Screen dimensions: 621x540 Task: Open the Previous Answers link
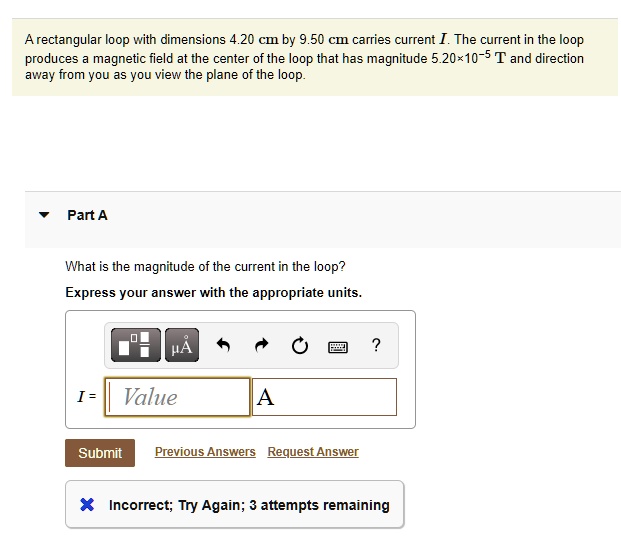click(x=205, y=452)
